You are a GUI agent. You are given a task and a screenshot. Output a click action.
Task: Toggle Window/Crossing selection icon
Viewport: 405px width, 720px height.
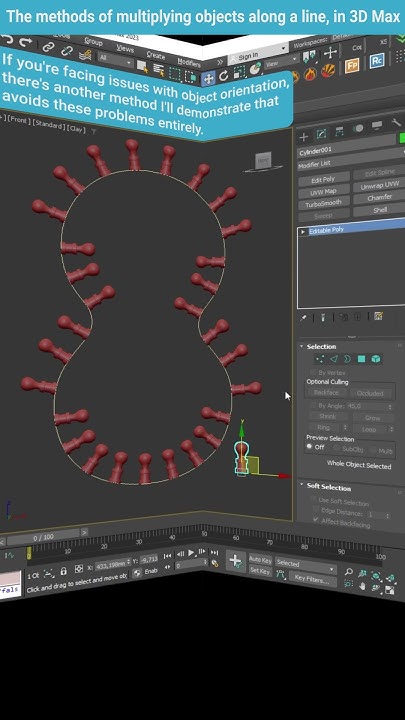pyautogui.click(x=190, y=76)
